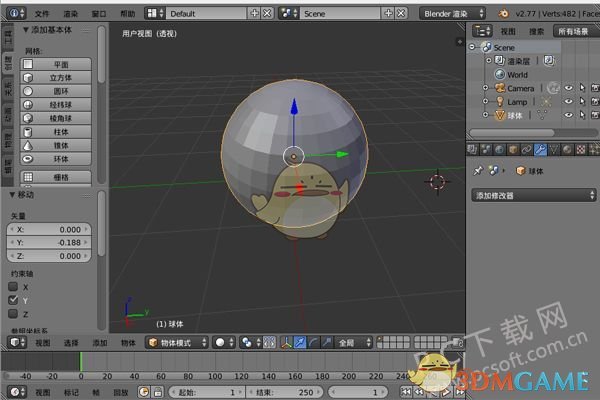
Task: Collapse the 移动 operator panel
Action: click(12, 194)
